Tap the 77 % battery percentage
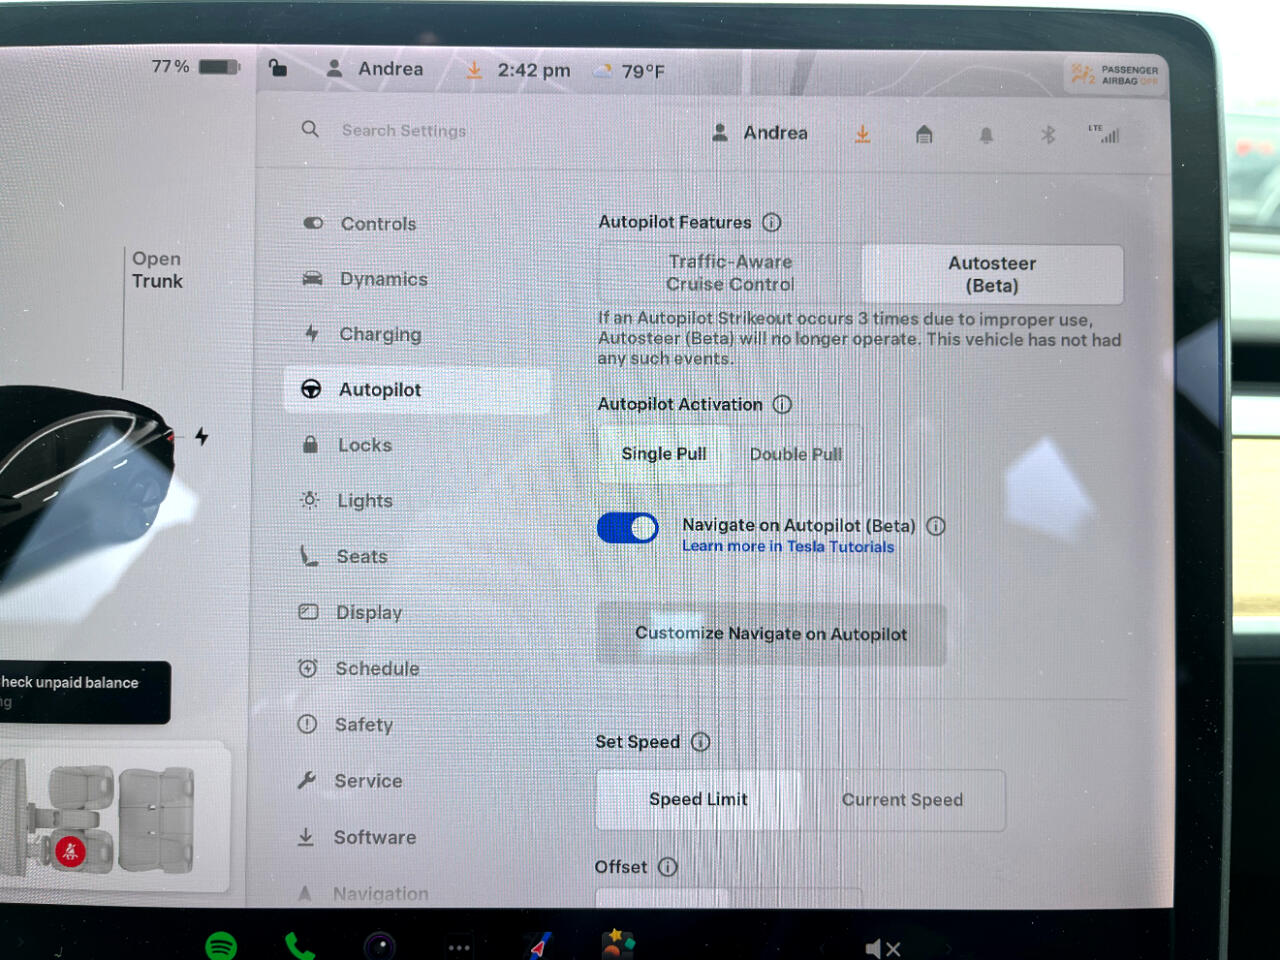This screenshot has height=960, width=1280. (170, 66)
